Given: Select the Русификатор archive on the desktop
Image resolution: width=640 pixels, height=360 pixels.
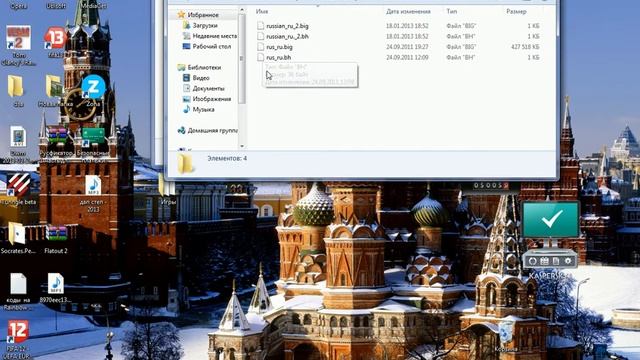Looking at the screenshot, I should click(x=56, y=145).
